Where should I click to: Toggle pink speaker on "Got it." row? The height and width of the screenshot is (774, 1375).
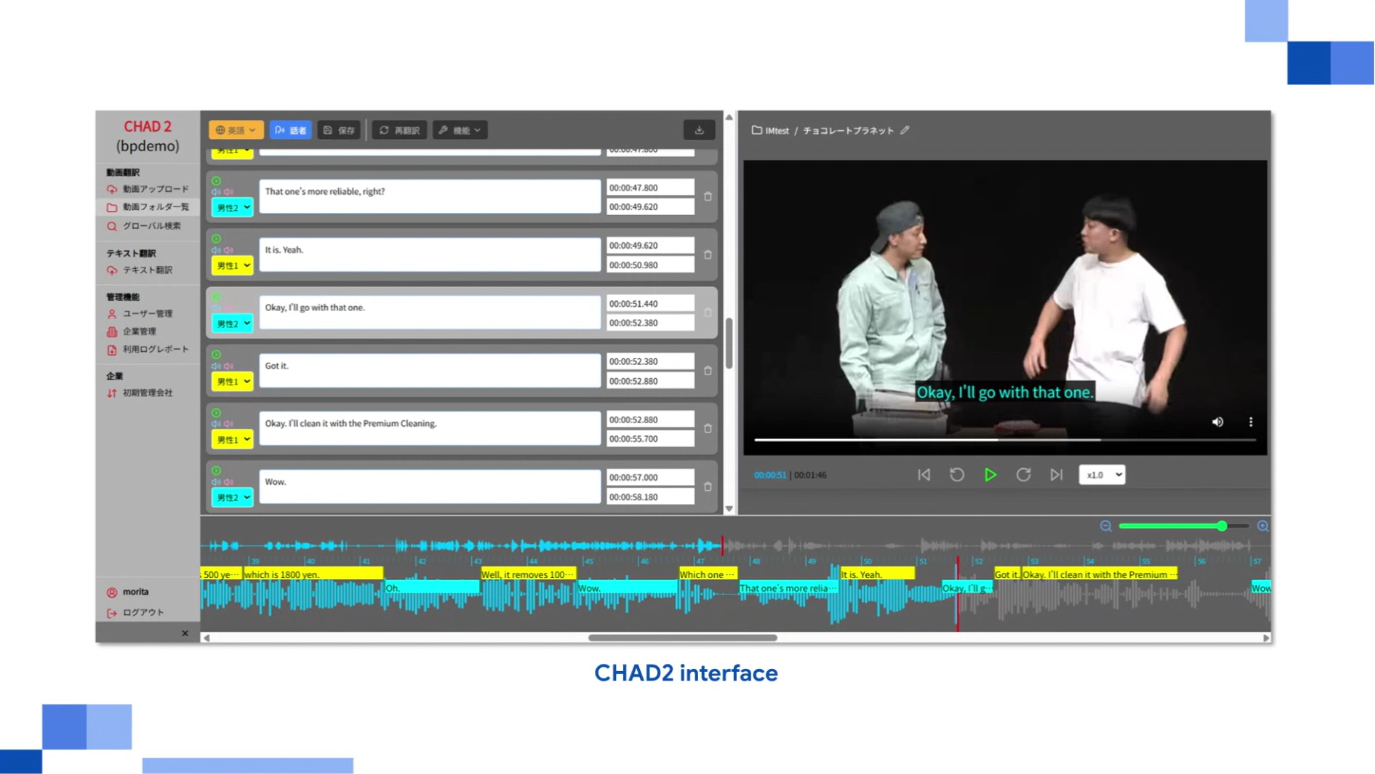pyautogui.click(x=228, y=366)
